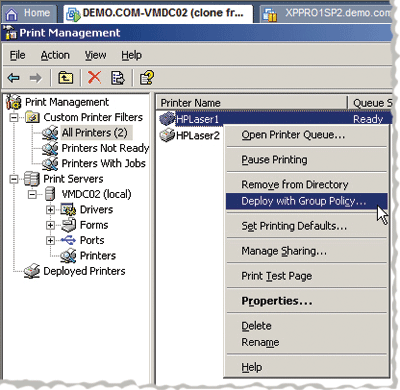Viewport: 400px width, 390px height.
Task: Select the Deployed Printers tree label
Action: coord(84,271)
